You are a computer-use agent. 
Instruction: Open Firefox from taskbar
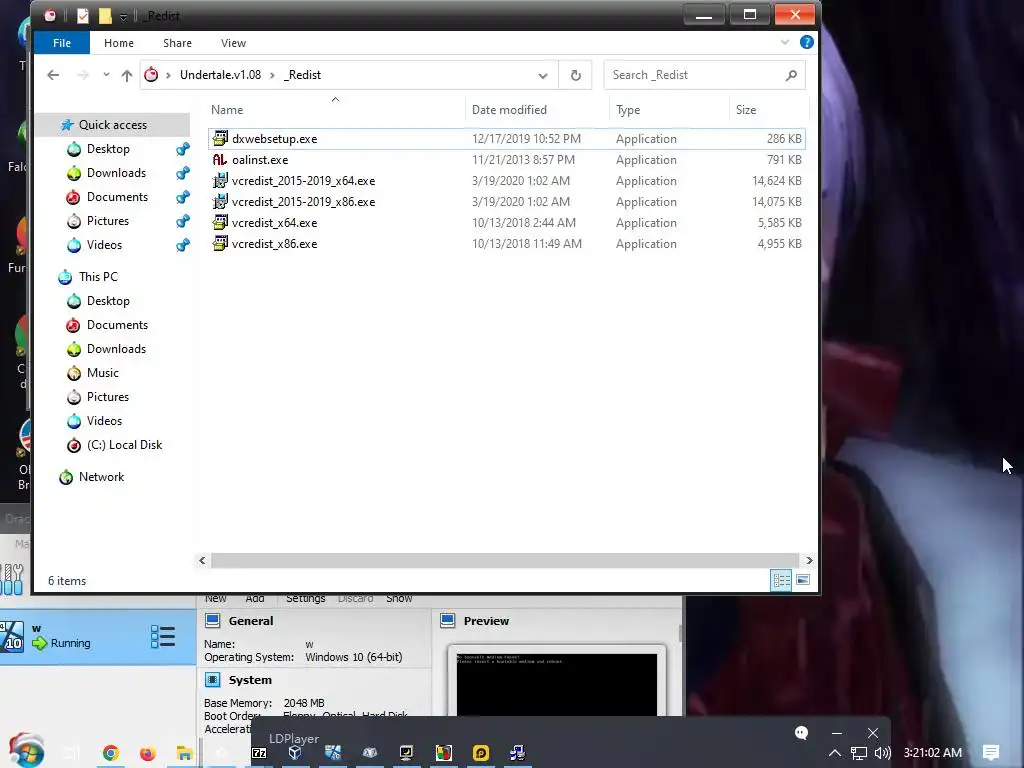coord(148,753)
